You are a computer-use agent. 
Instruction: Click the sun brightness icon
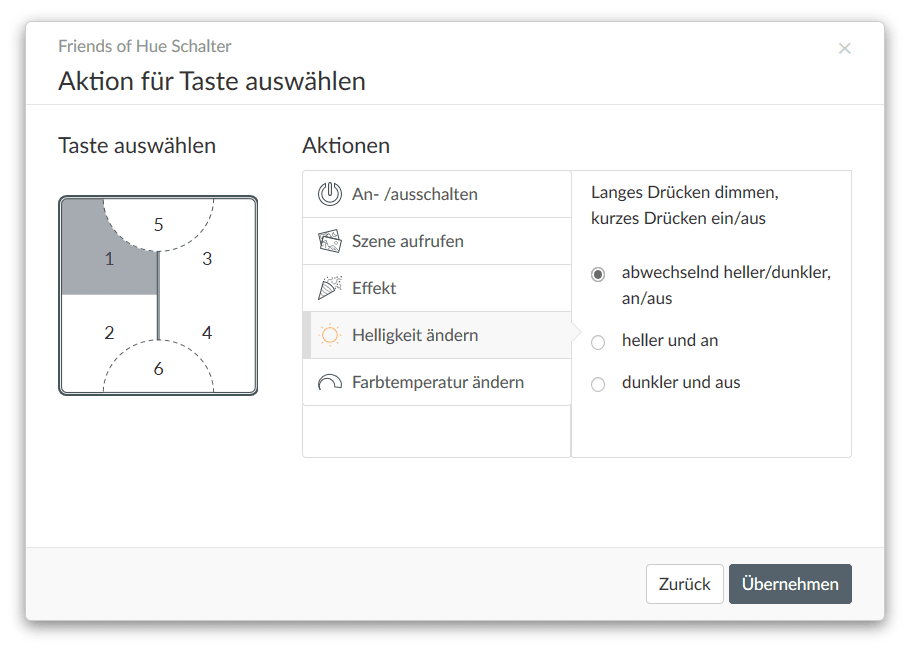pos(330,335)
